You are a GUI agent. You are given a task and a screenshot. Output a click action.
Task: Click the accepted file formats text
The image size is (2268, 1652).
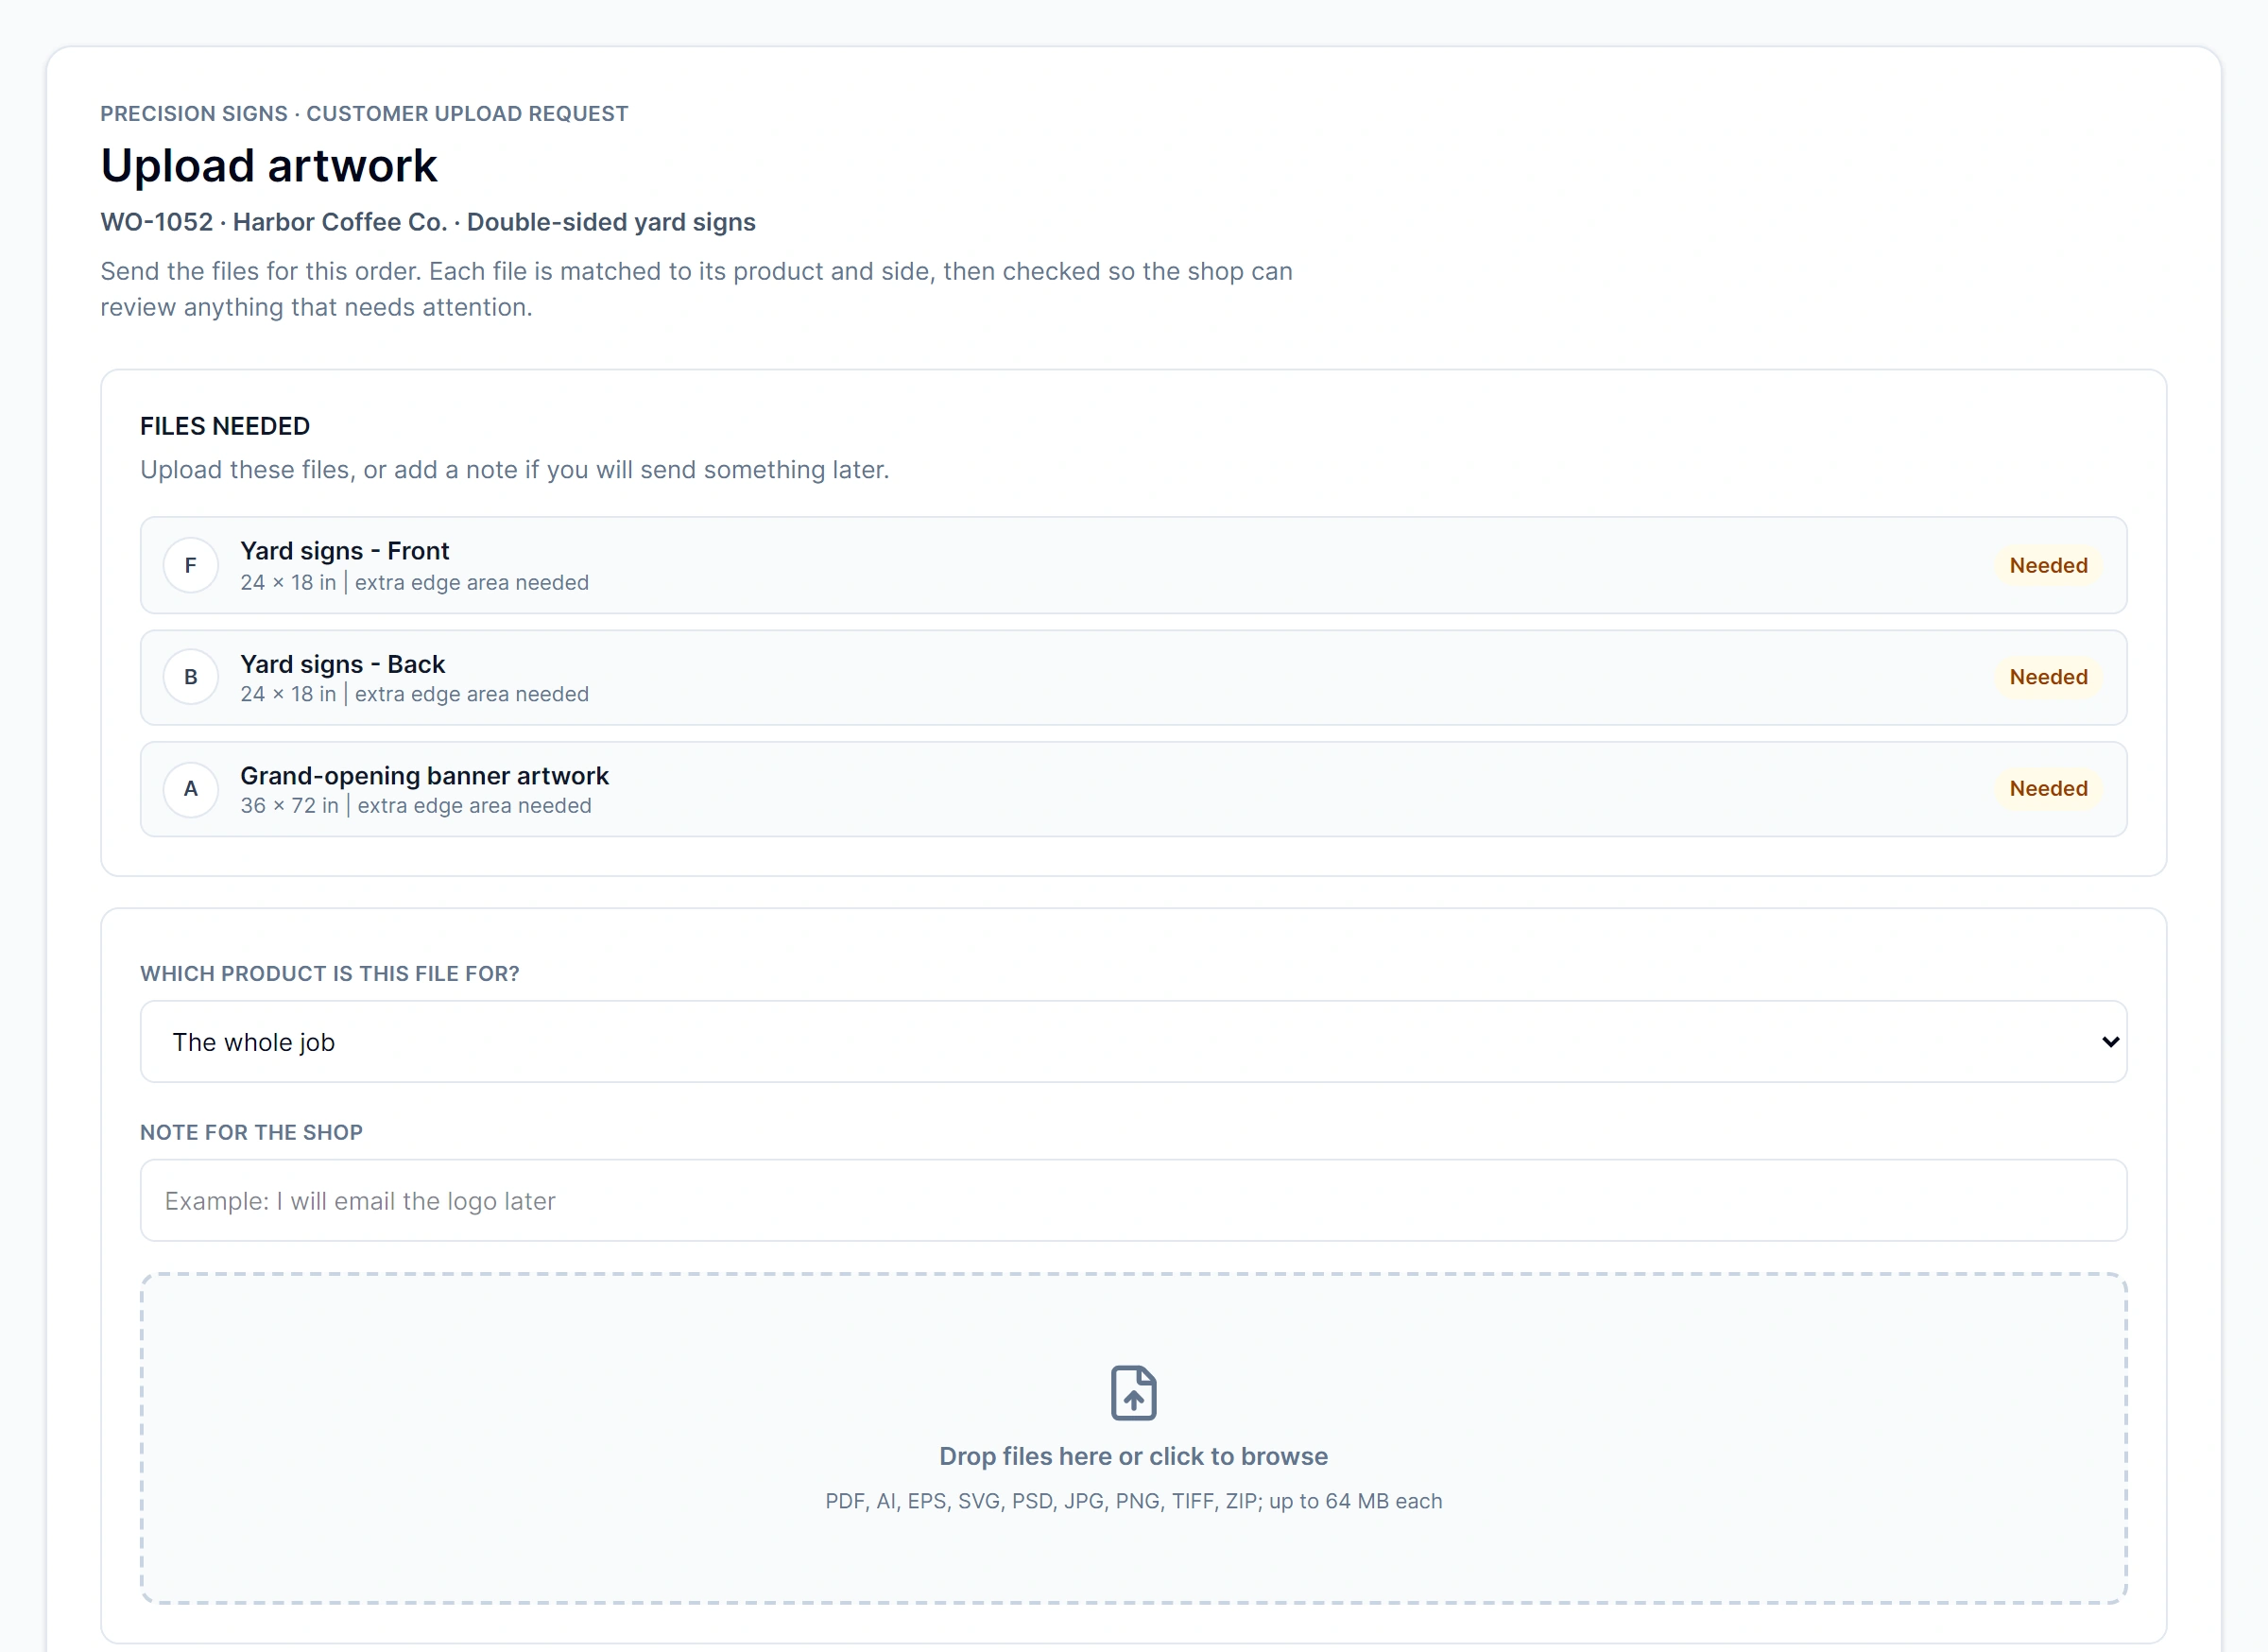pos(1133,1501)
